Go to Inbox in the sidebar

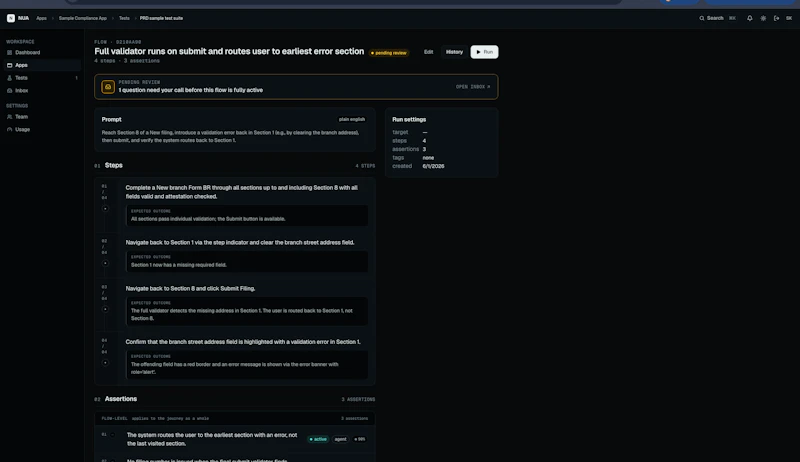click(x=42, y=90)
